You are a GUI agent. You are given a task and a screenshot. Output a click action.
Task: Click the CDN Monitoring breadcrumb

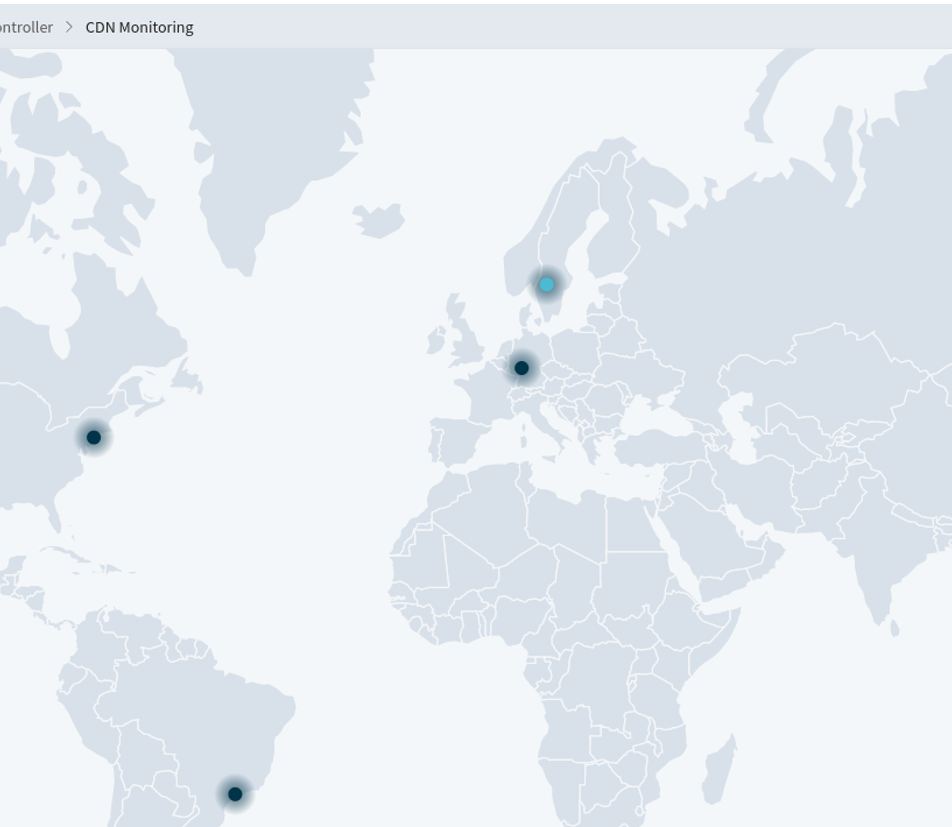point(139,27)
